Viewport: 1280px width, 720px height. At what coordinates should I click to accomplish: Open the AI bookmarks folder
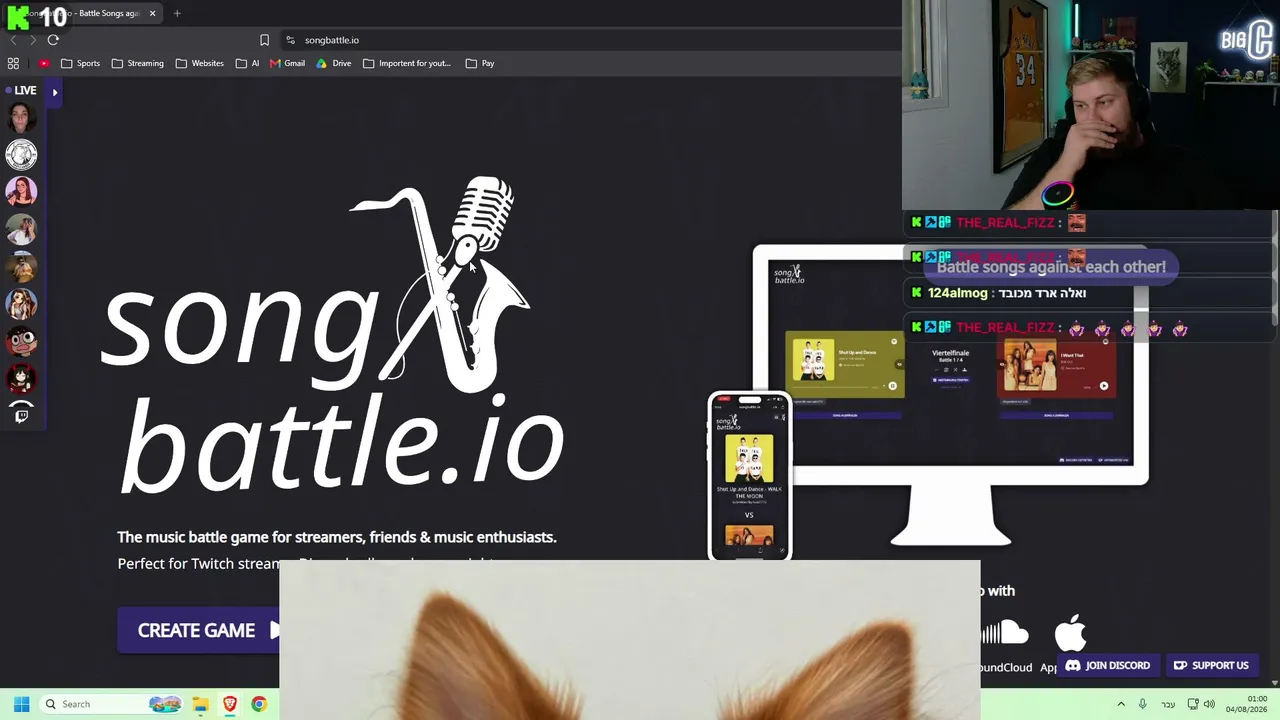pyautogui.click(x=247, y=63)
